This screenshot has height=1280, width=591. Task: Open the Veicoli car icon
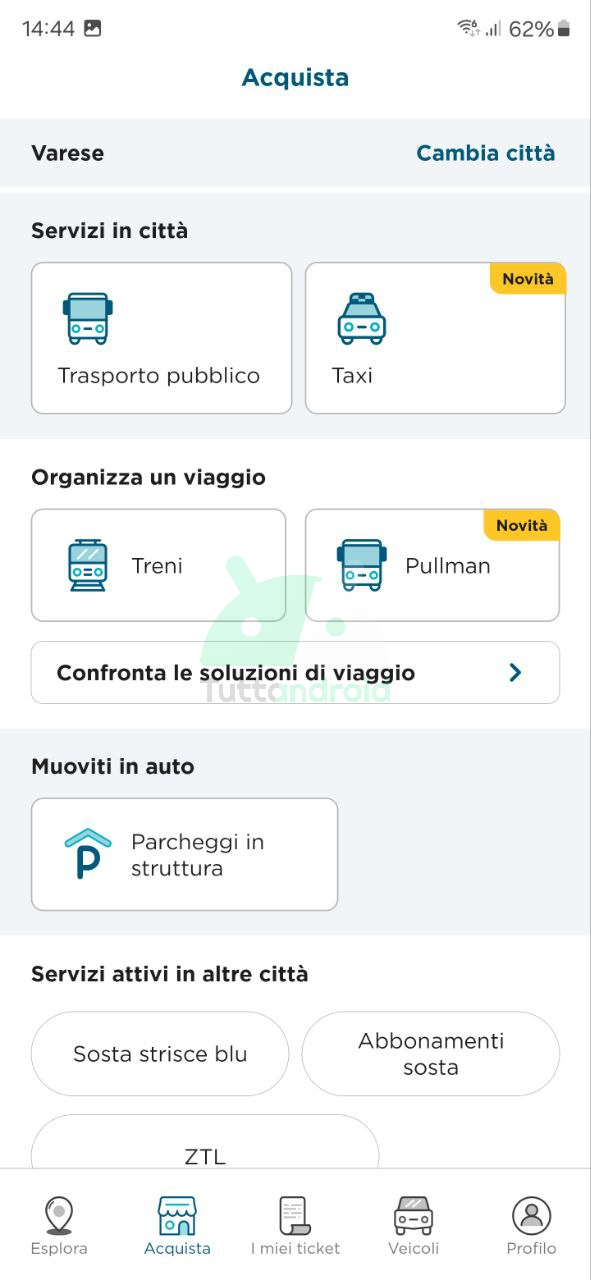point(413,1215)
